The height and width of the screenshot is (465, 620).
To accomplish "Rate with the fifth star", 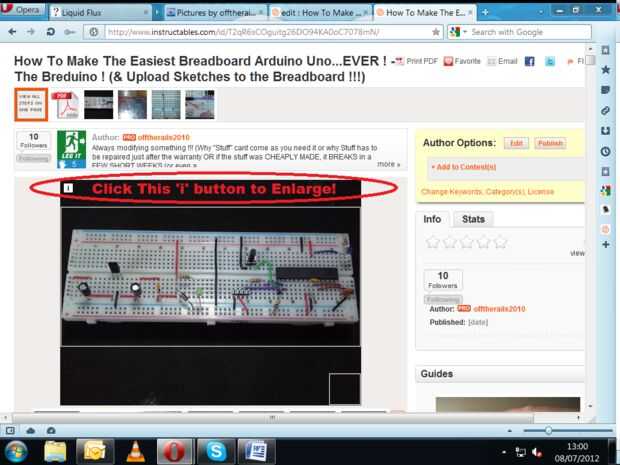I will coord(501,241).
